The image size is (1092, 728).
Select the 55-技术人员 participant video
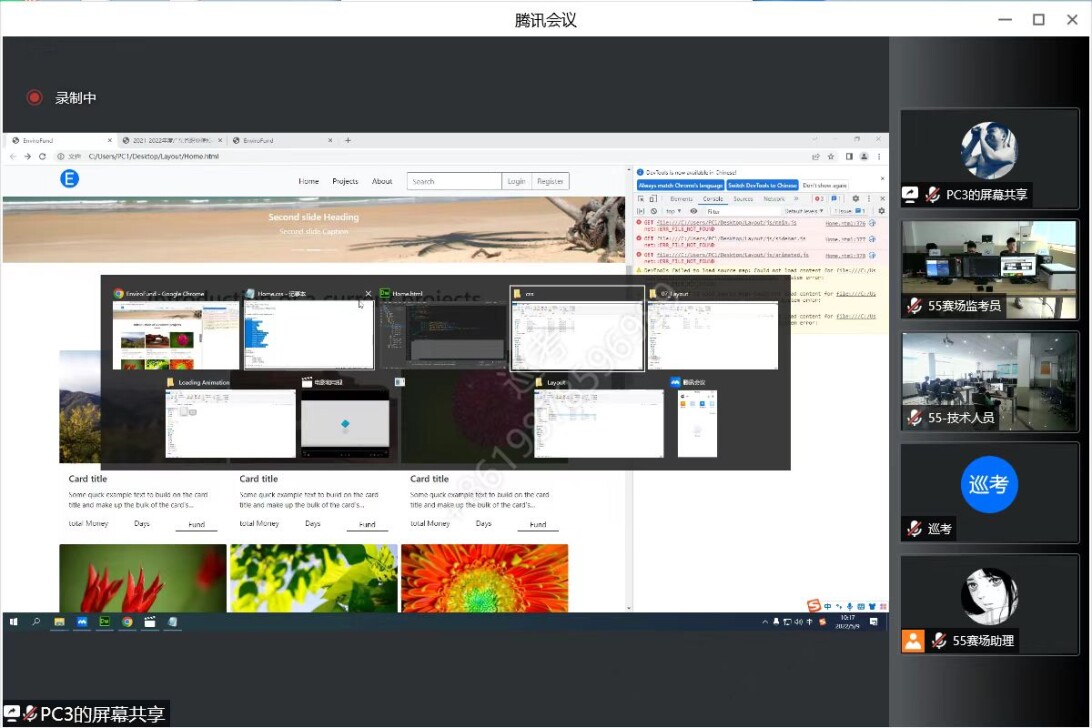click(x=989, y=381)
